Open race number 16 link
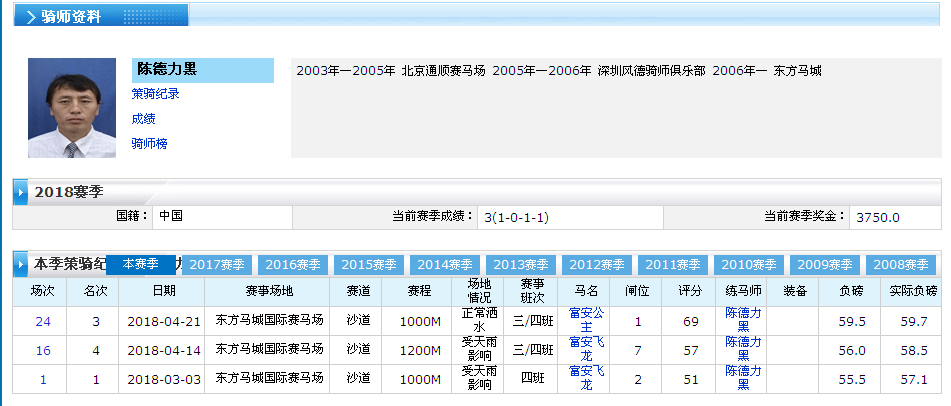The width and height of the screenshot is (951, 406). (43, 350)
